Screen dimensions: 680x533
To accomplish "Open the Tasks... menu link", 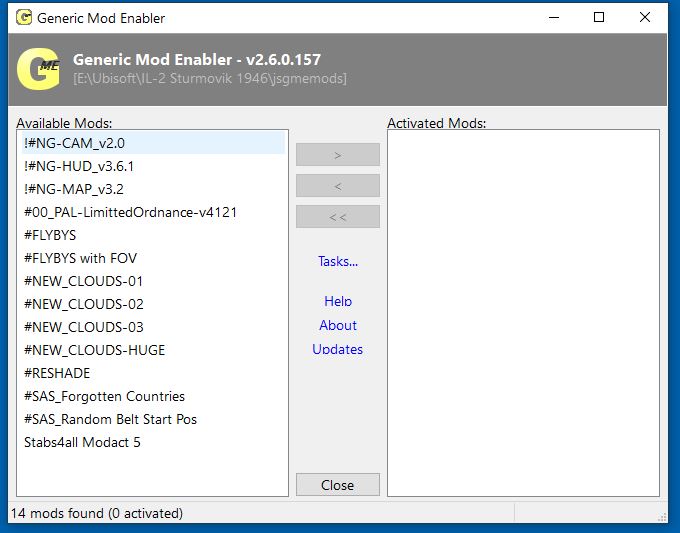I will pos(338,261).
